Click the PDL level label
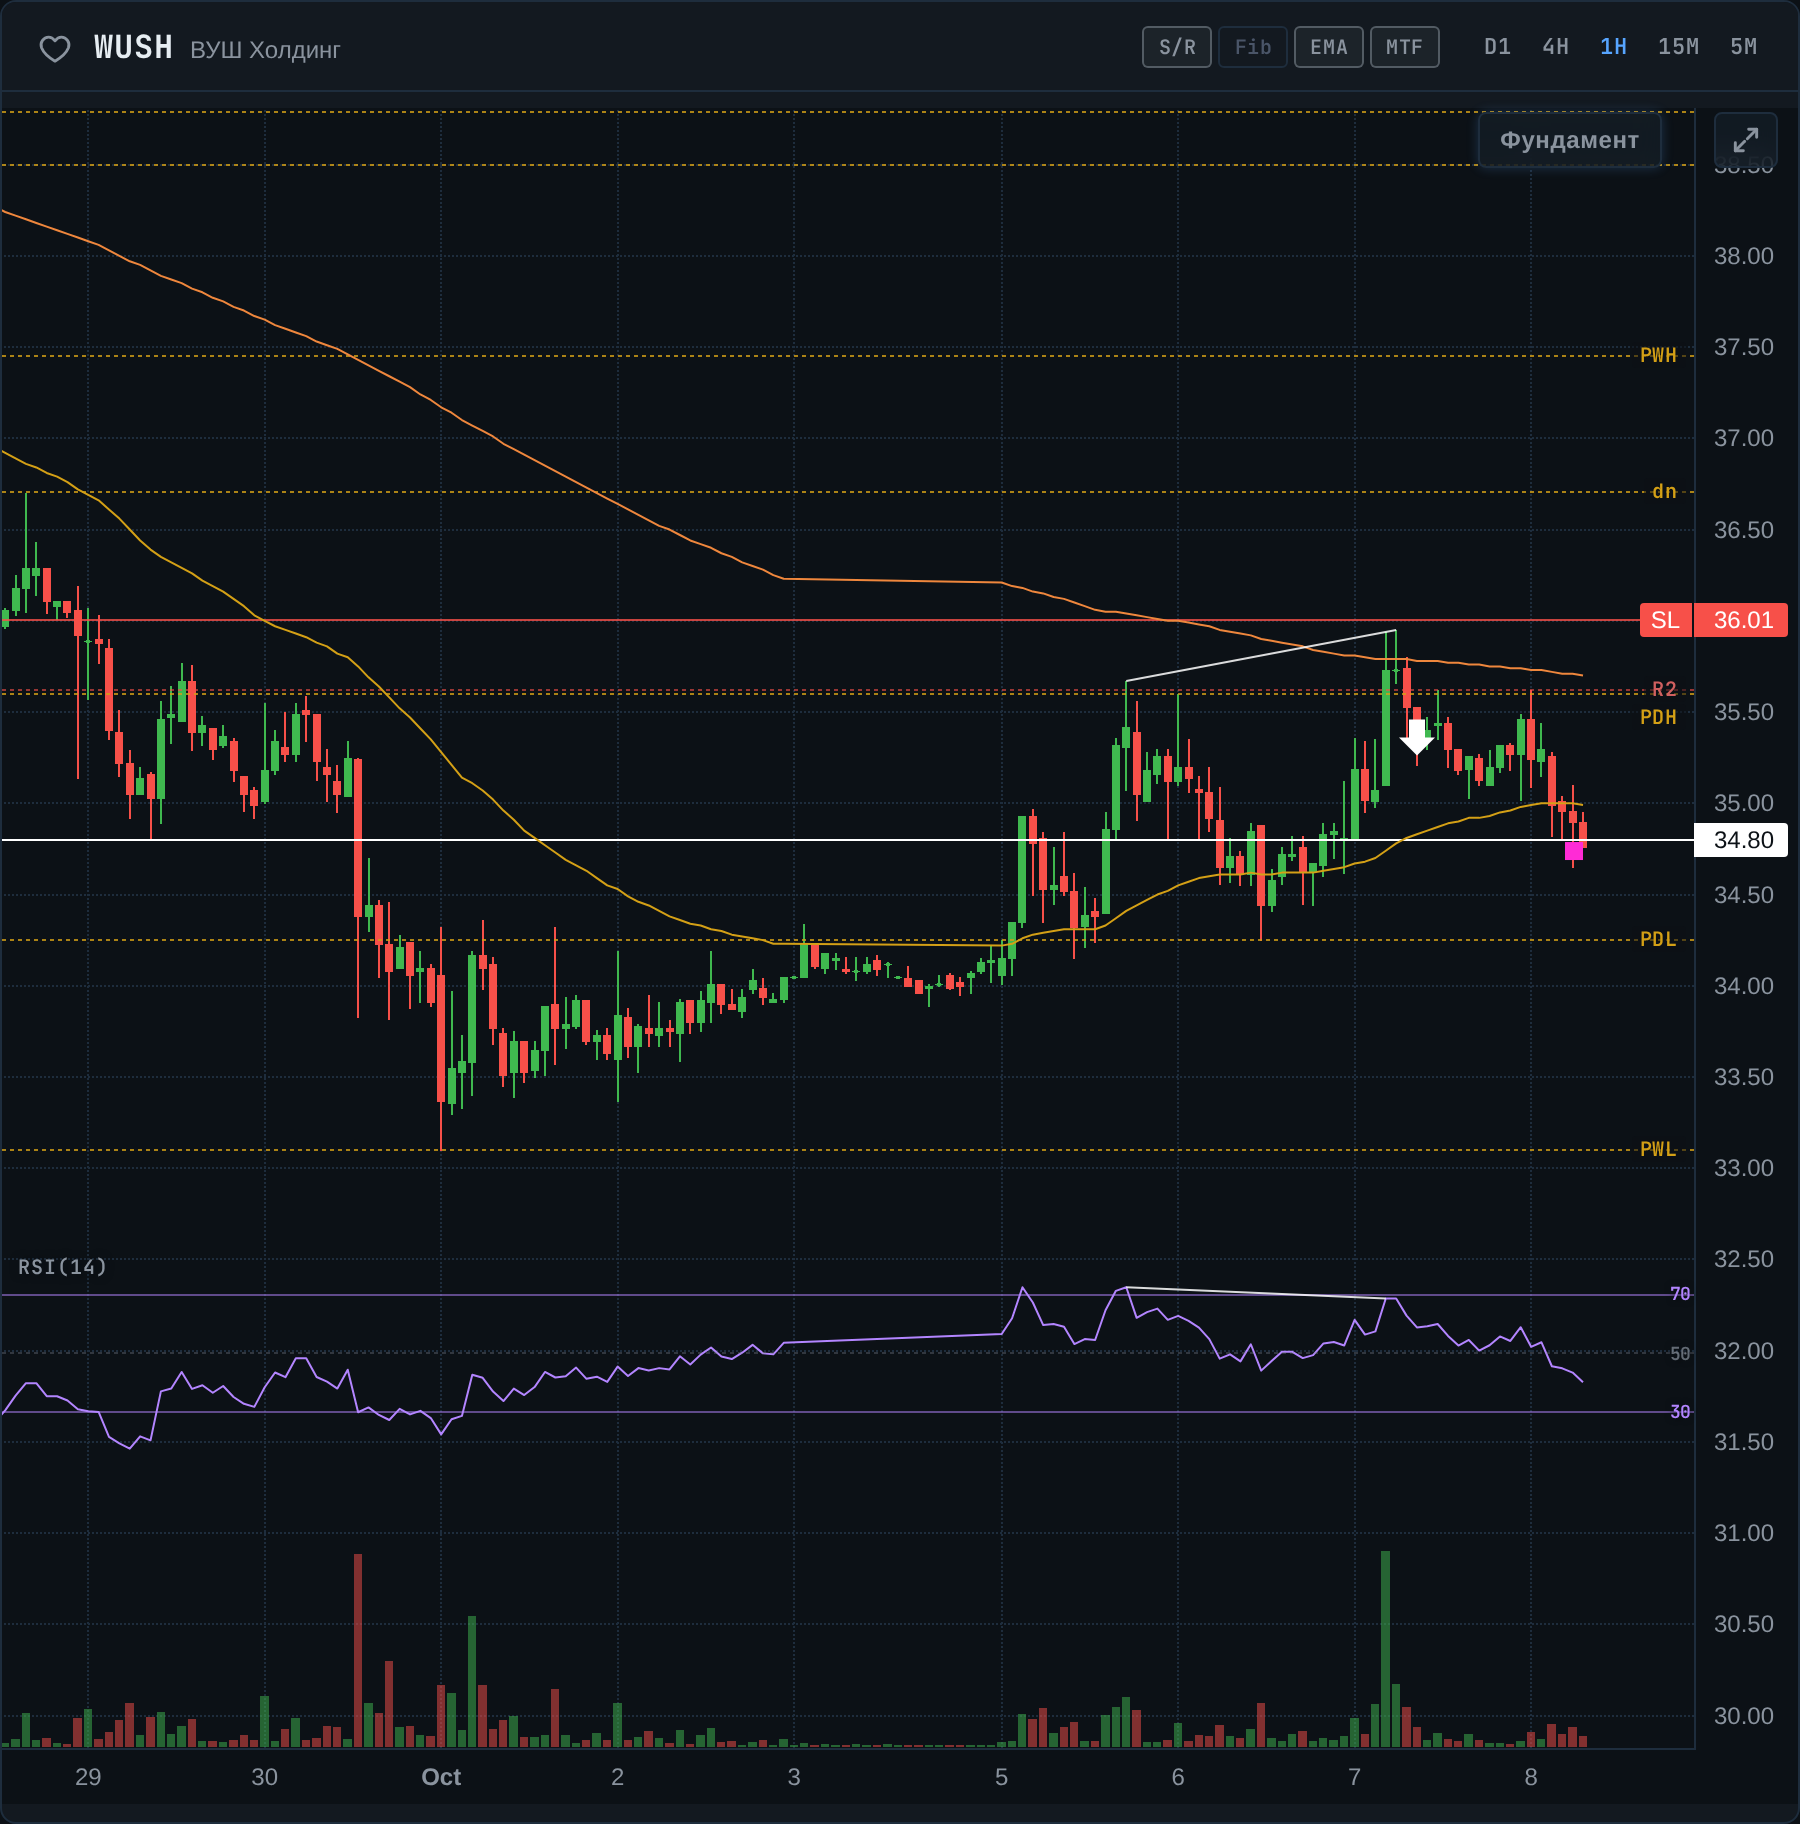This screenshot has height=1824, width=1800. 1658,939
